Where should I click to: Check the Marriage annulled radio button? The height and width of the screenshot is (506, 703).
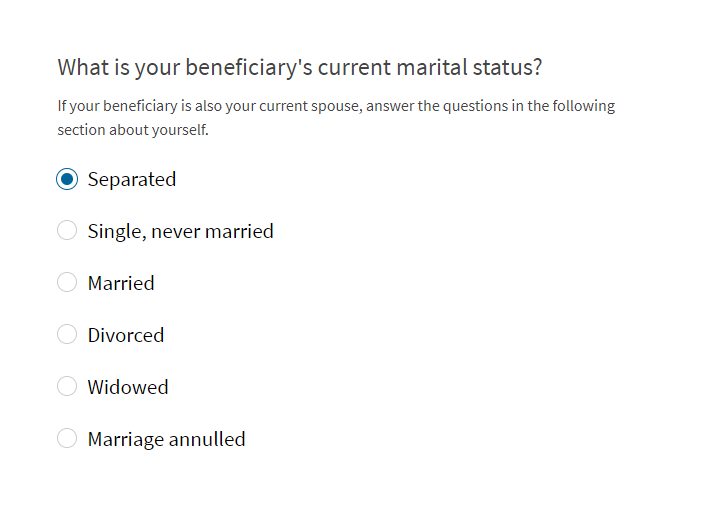(x=67, y=438)
